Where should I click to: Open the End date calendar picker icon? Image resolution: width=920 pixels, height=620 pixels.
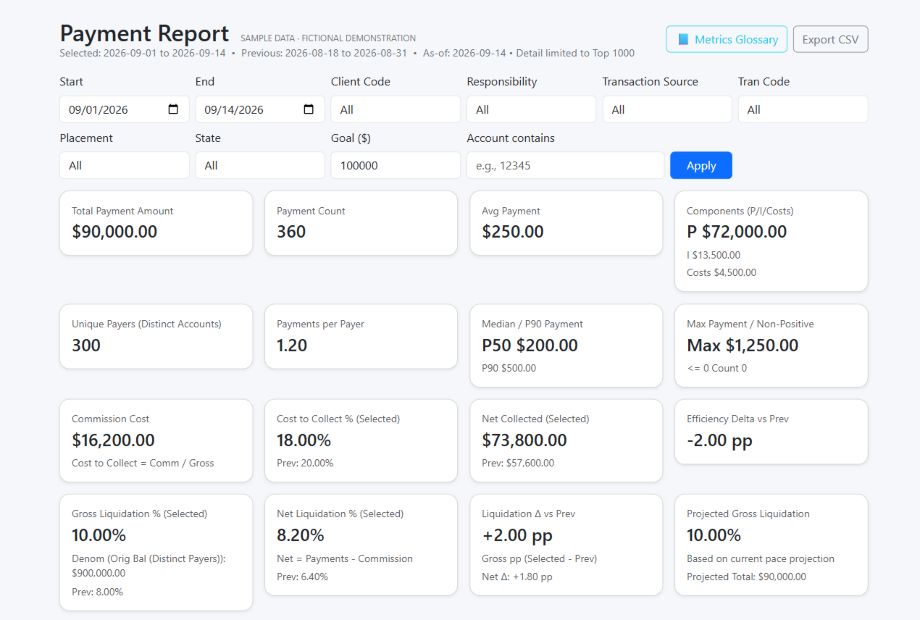(x=309, y=109)
